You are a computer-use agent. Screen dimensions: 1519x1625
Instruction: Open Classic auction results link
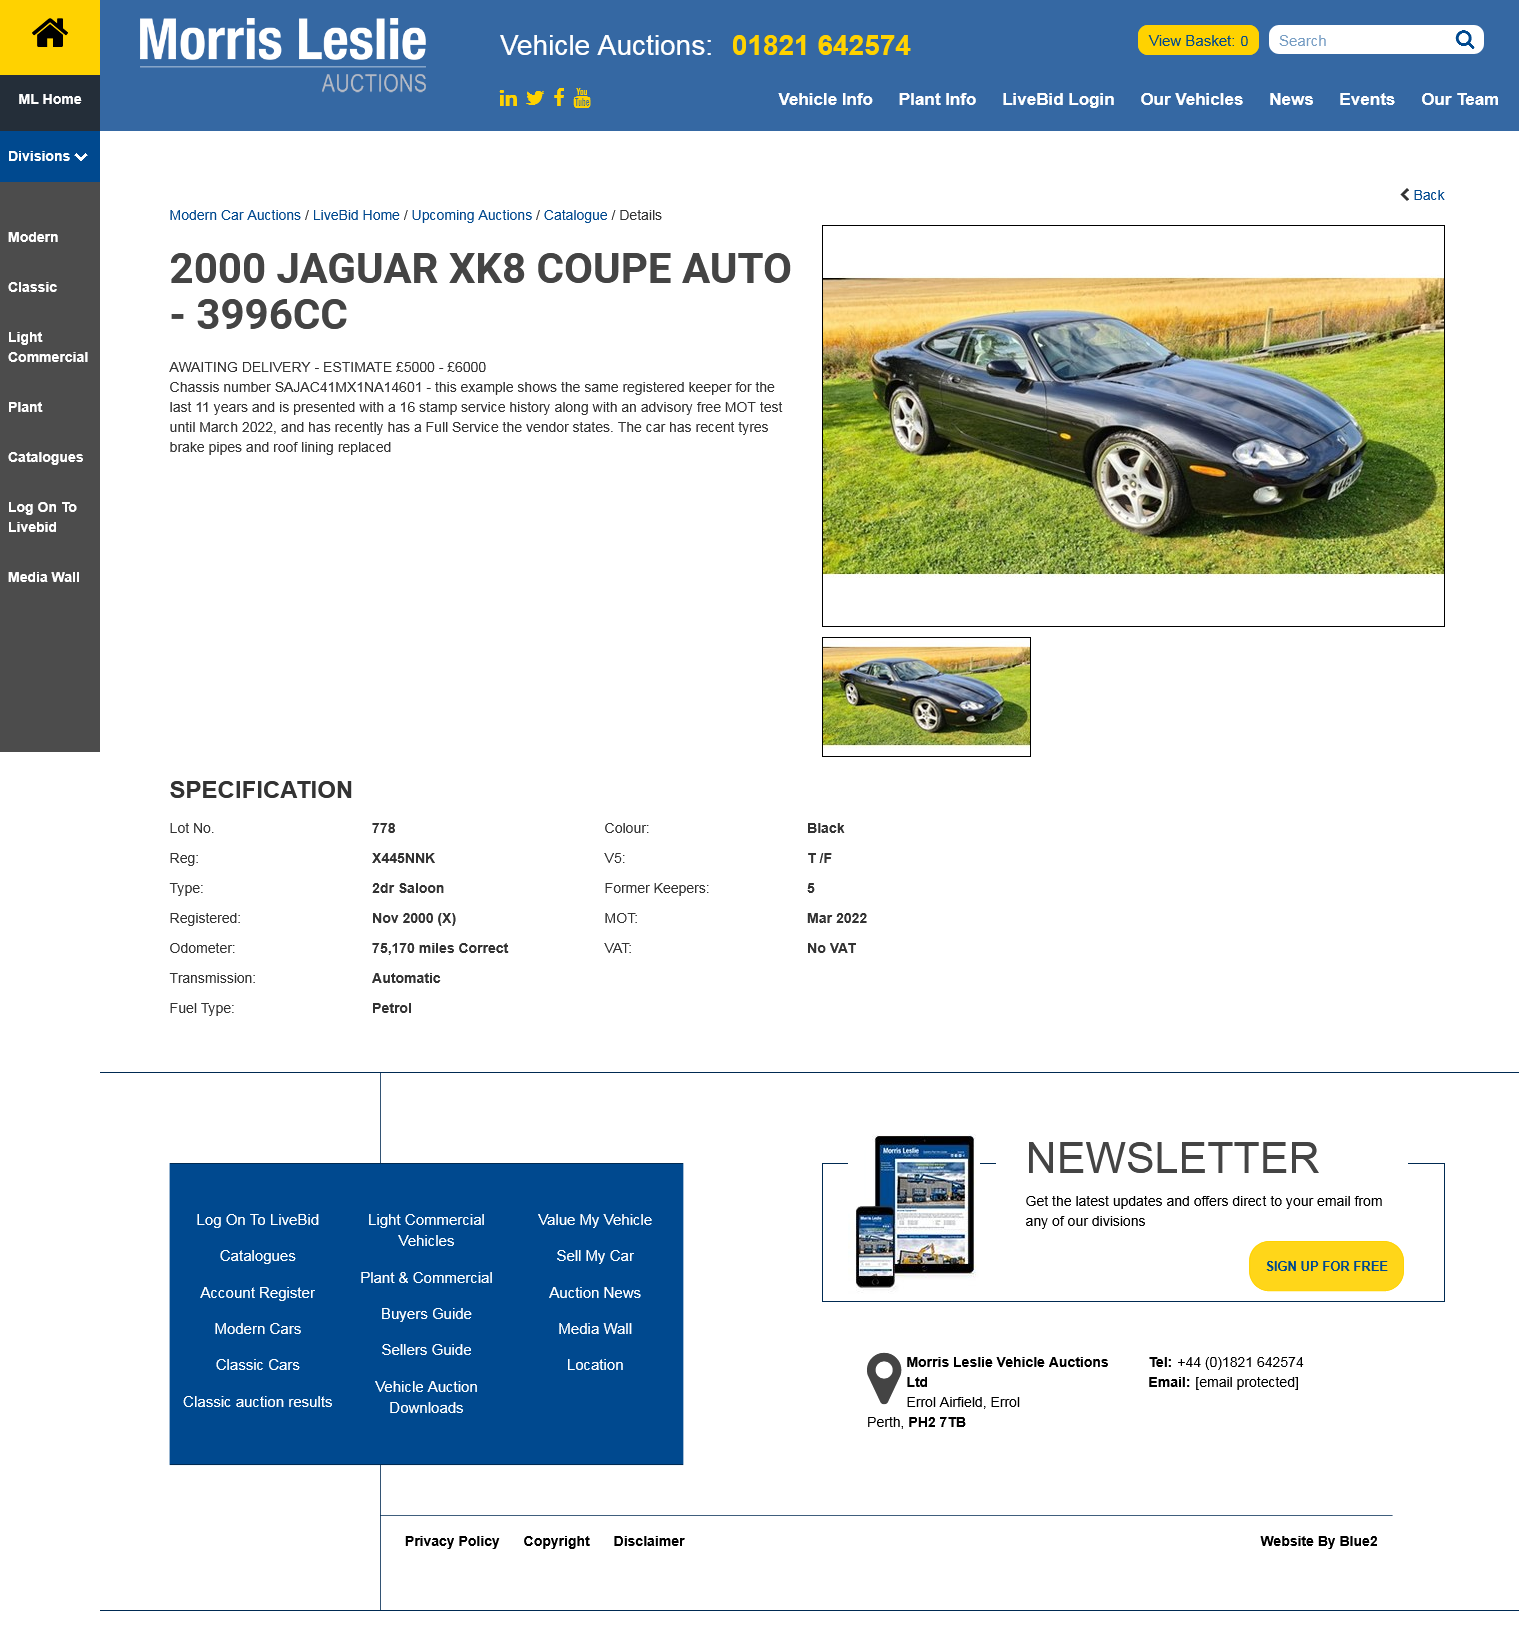click(257, 1402)
